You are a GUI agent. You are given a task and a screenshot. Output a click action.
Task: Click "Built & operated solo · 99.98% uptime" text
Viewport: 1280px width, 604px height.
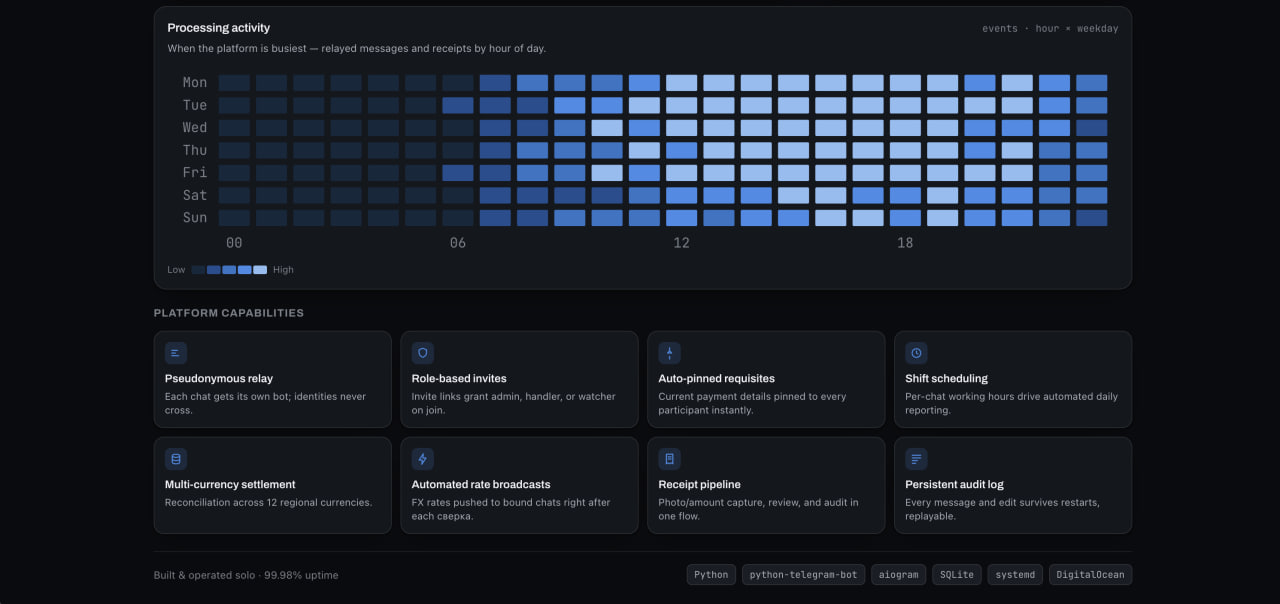pos(246,575)
